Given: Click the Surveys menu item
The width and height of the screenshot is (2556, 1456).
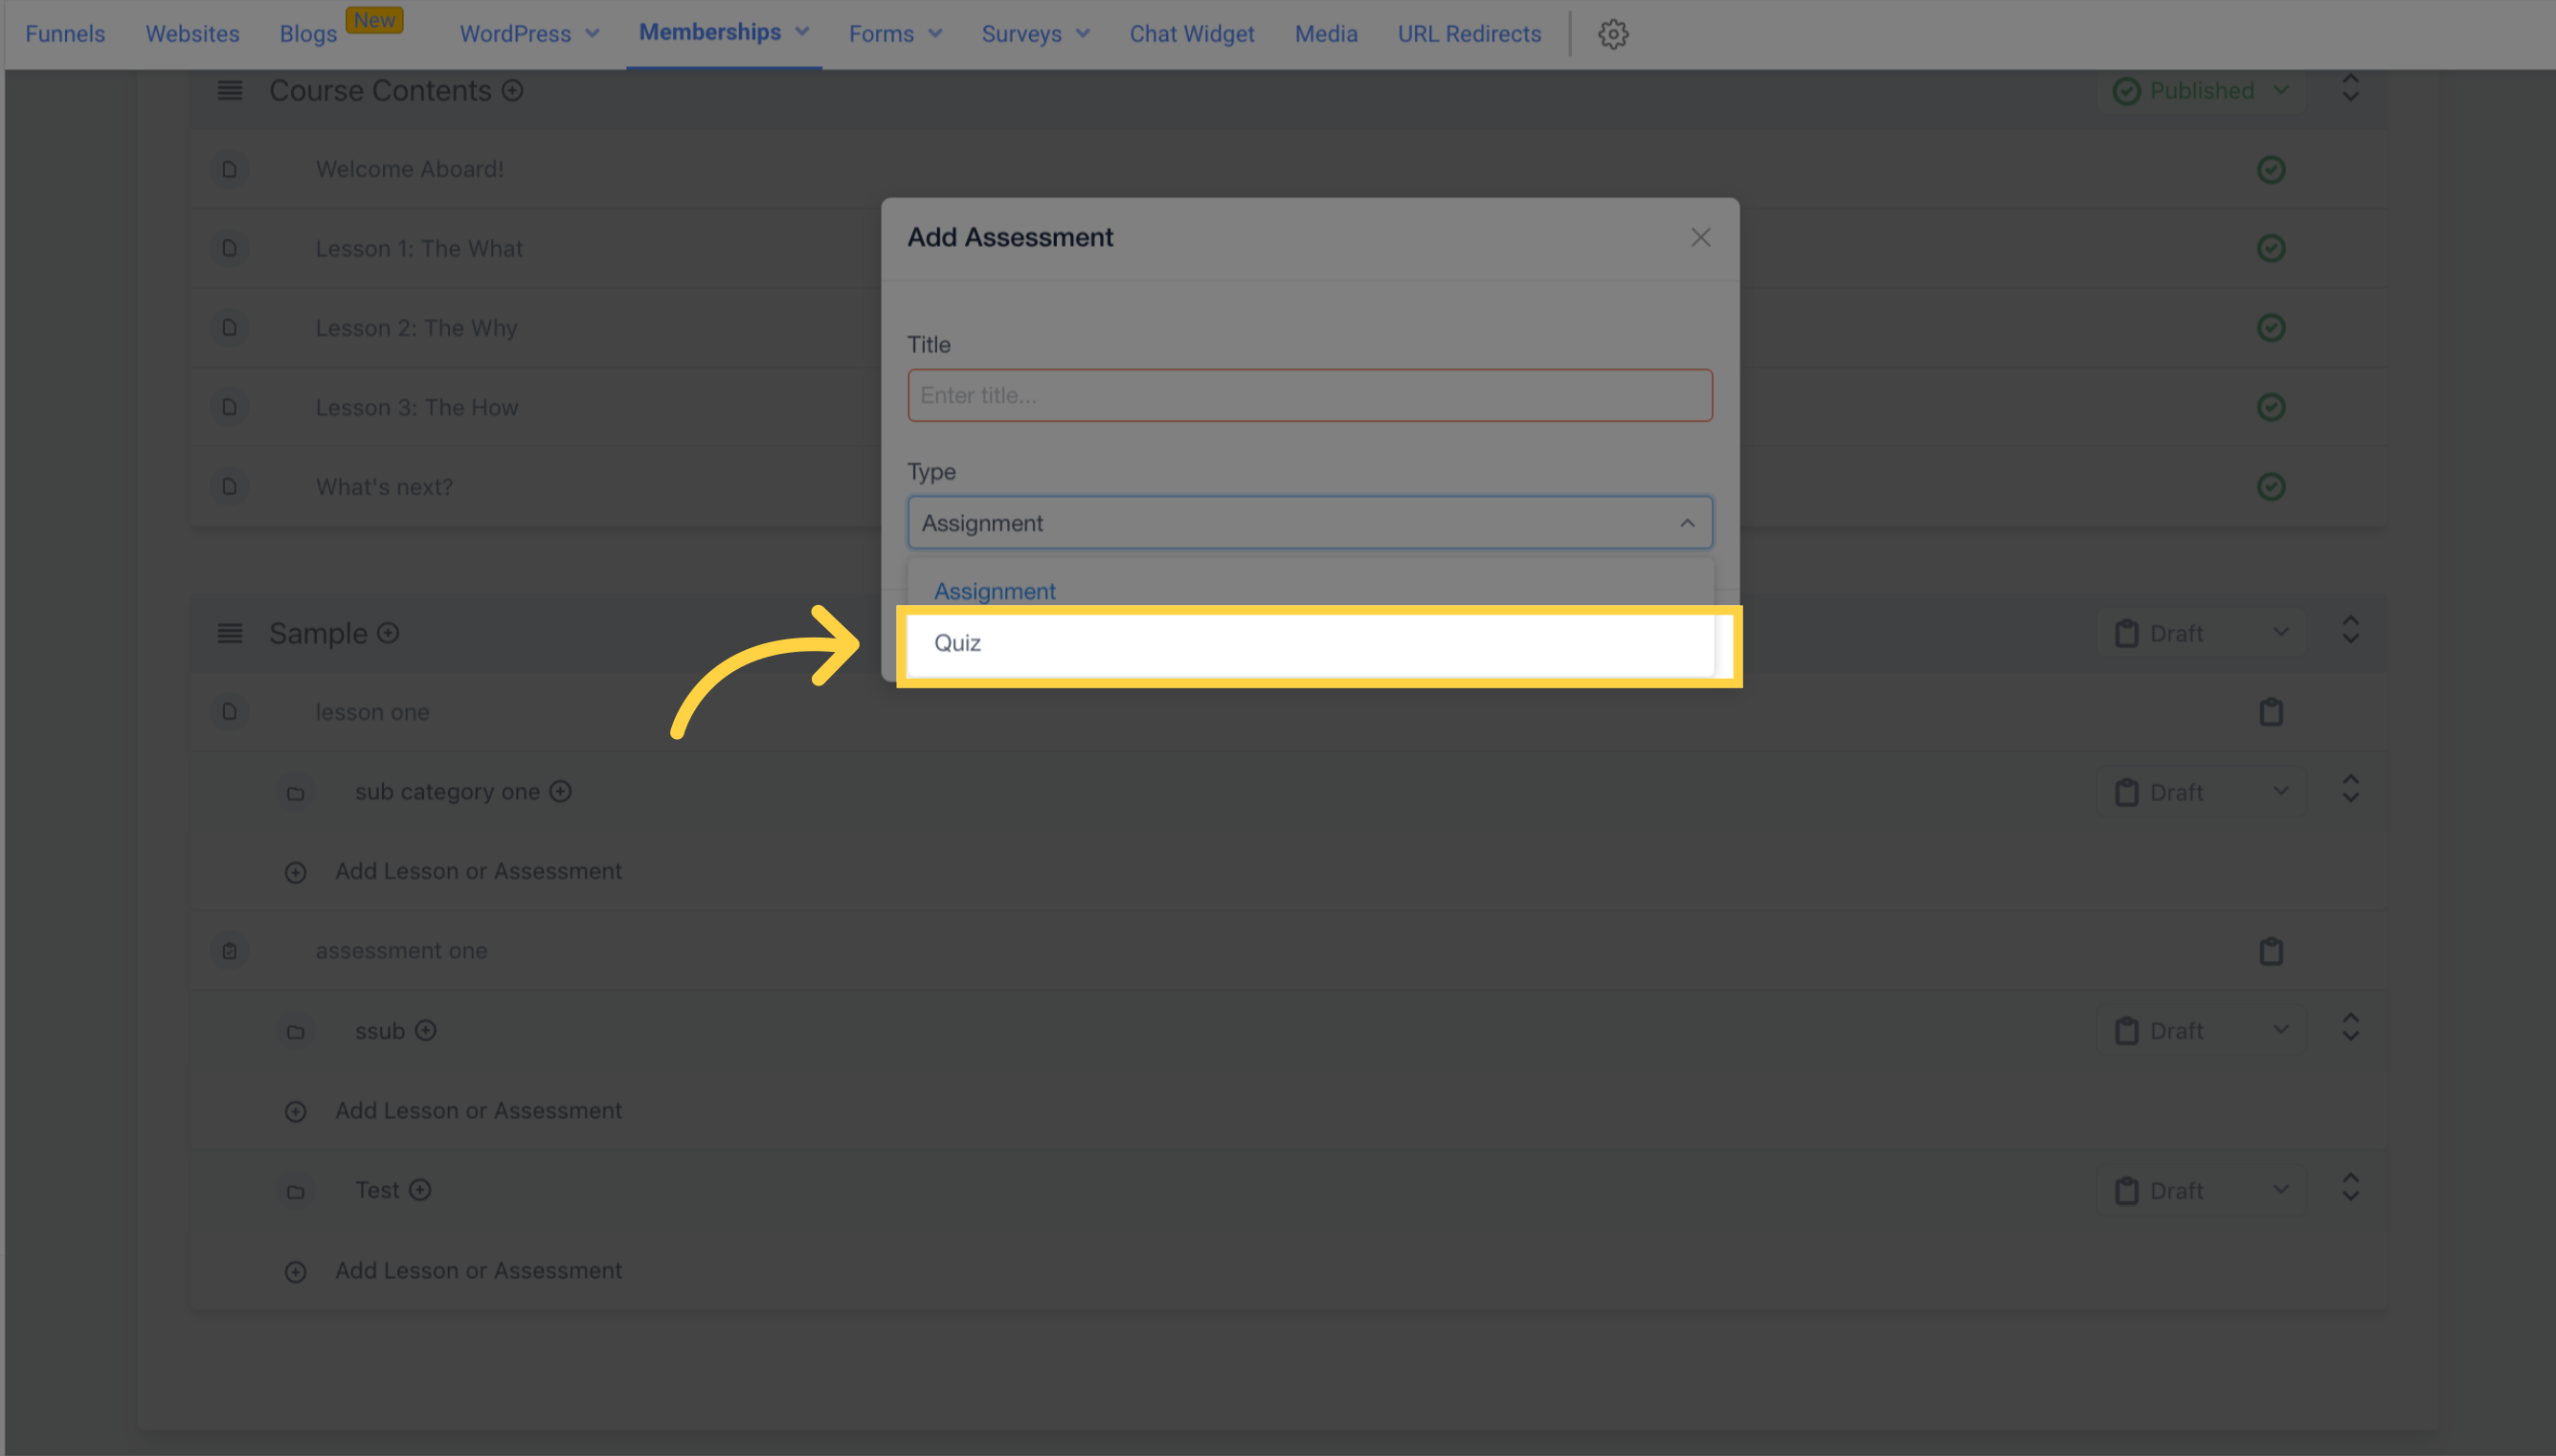Looking at the screenshot, I should (x=1021, y=34).
